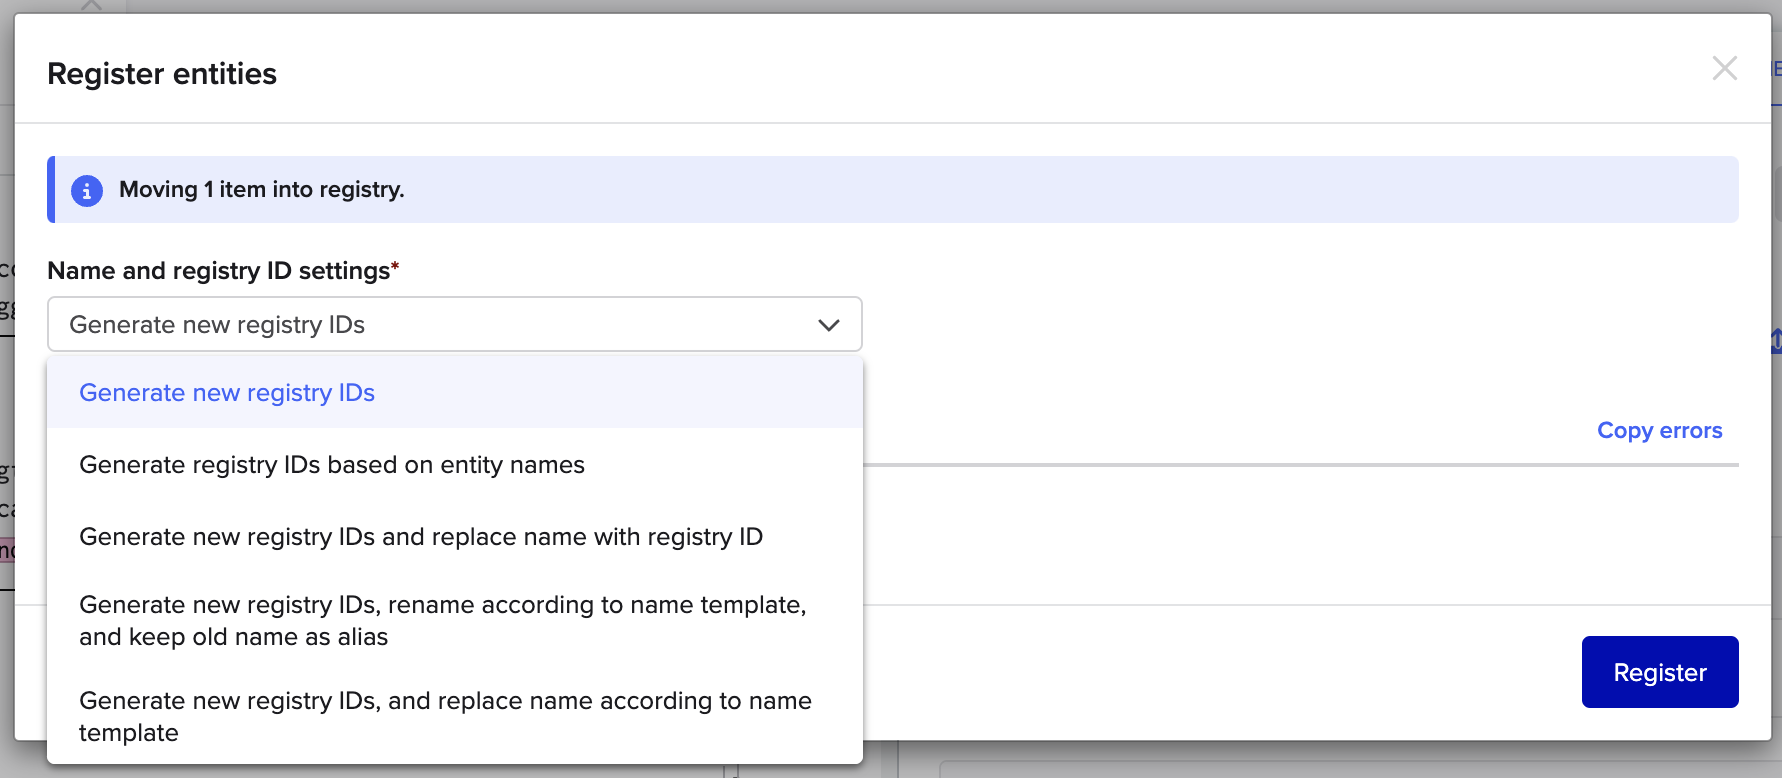
Task: Choose 'Generate registry IDs based on entity names'
Action: [455, 465]
